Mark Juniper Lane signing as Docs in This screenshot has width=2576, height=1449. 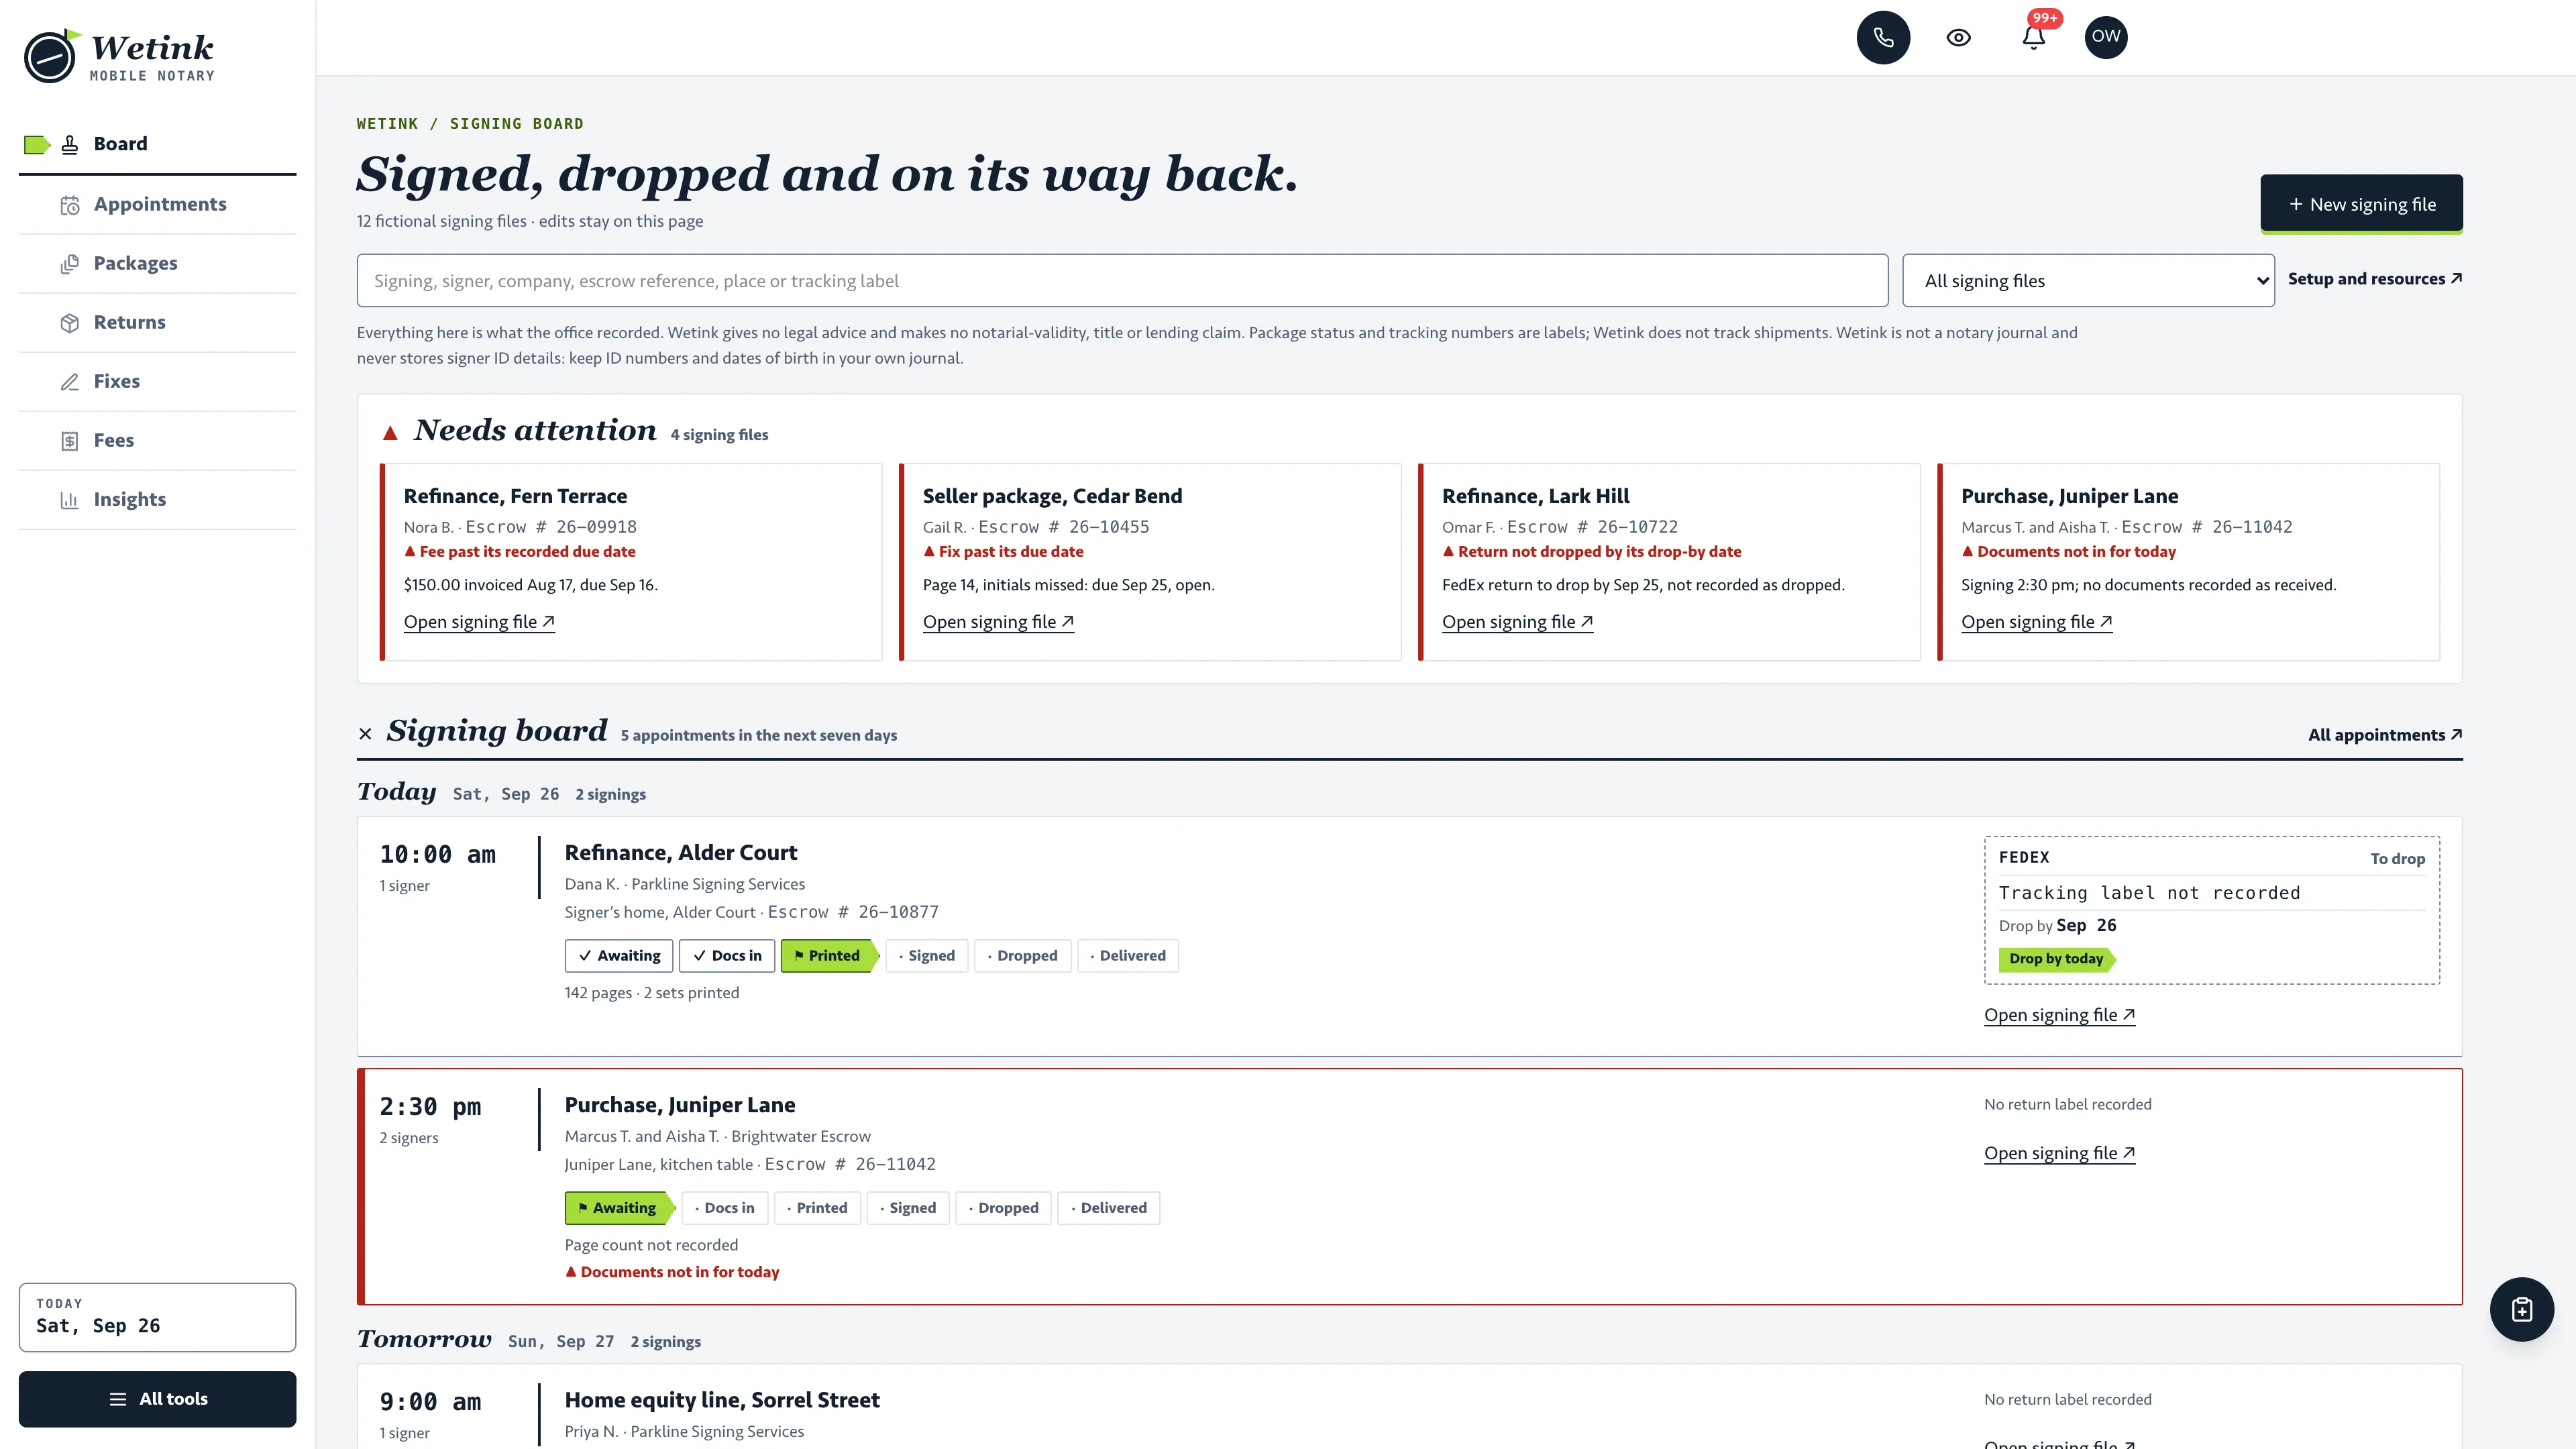(x=725, y=1208)
